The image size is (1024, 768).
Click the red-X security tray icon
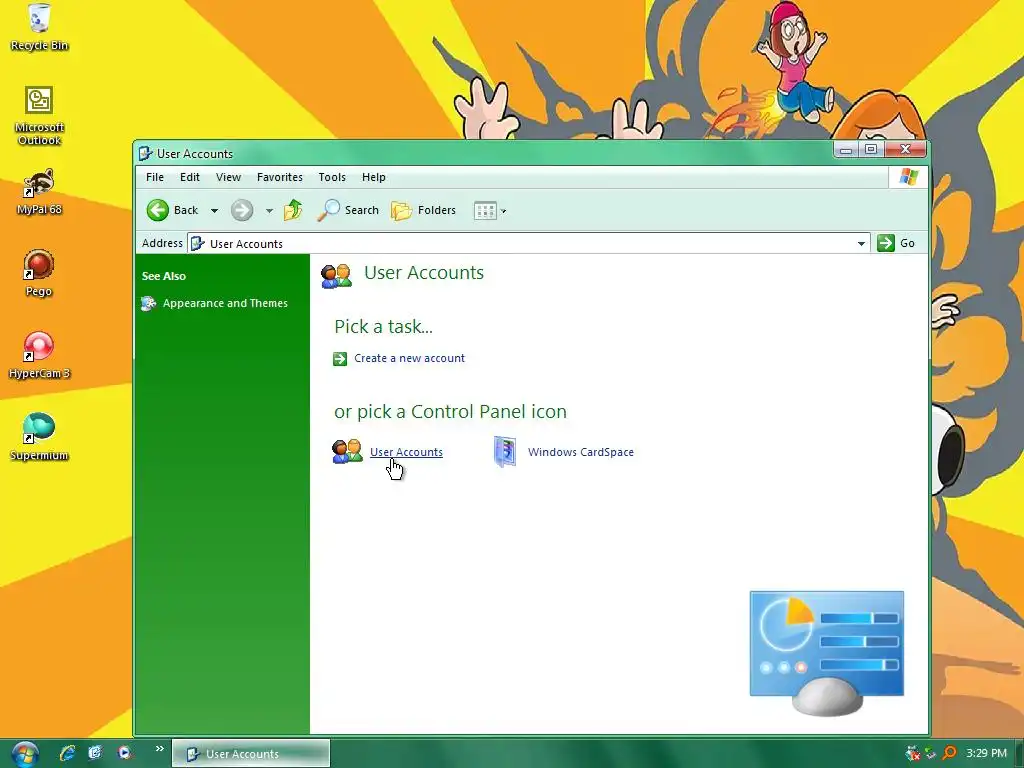point(913,754)
